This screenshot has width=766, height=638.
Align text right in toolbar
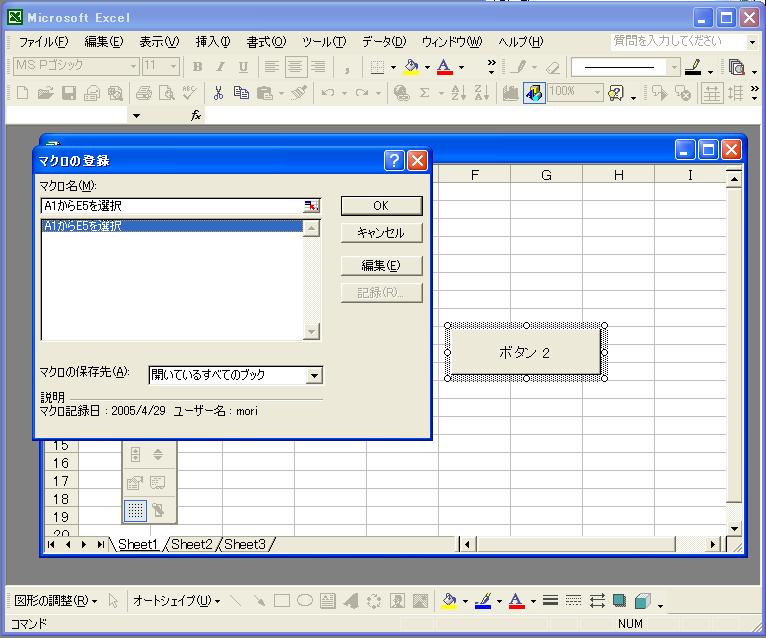coord(319,66)
